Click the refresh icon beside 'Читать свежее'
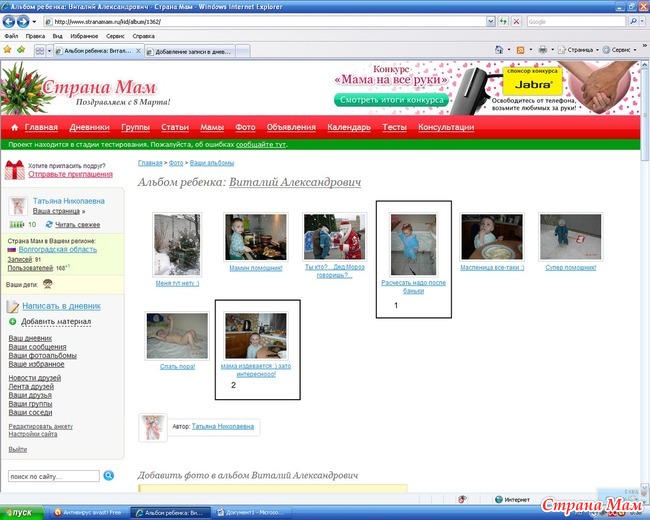The width and height of the screenshot is (650, 520). (x=46, y=225)
